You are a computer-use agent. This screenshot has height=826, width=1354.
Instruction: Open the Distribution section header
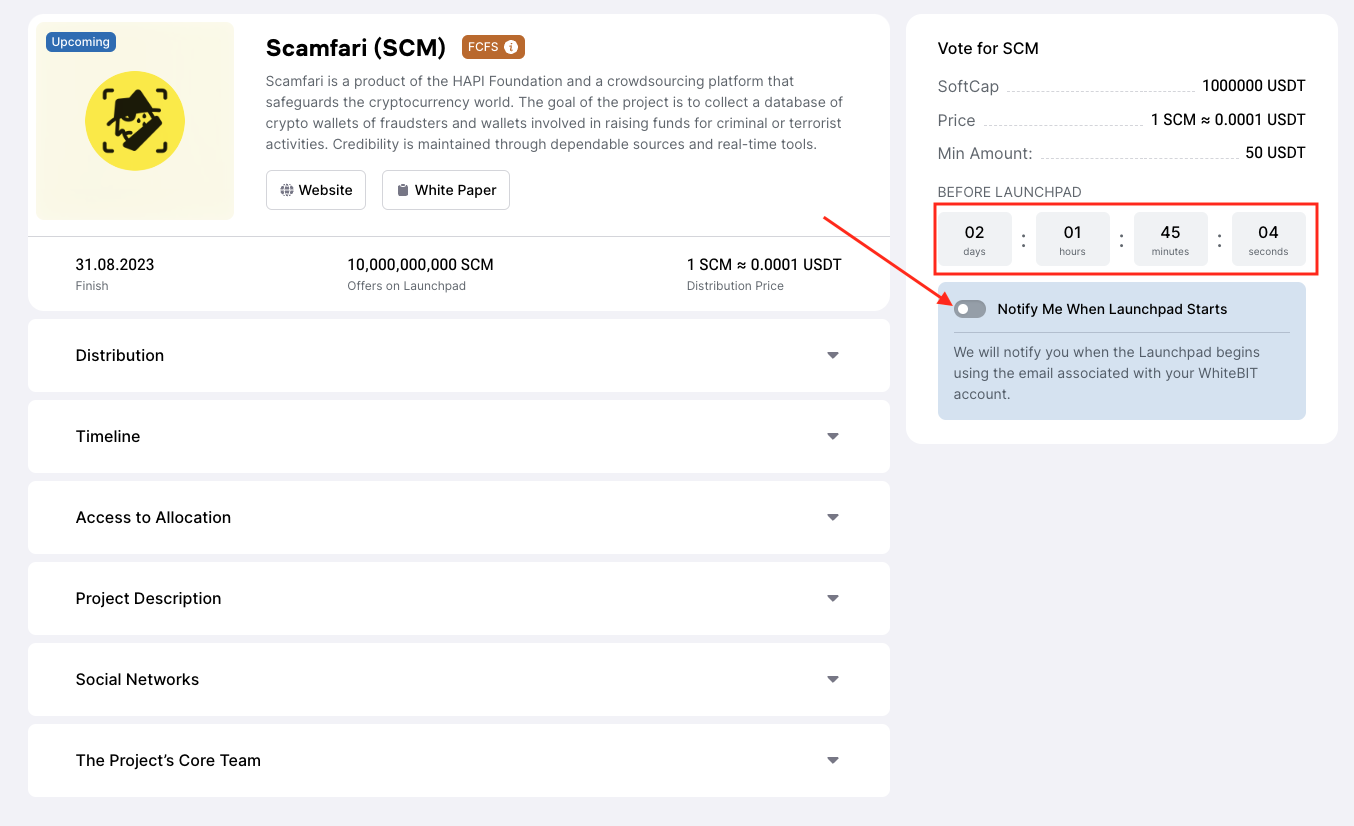coord(120,355)
